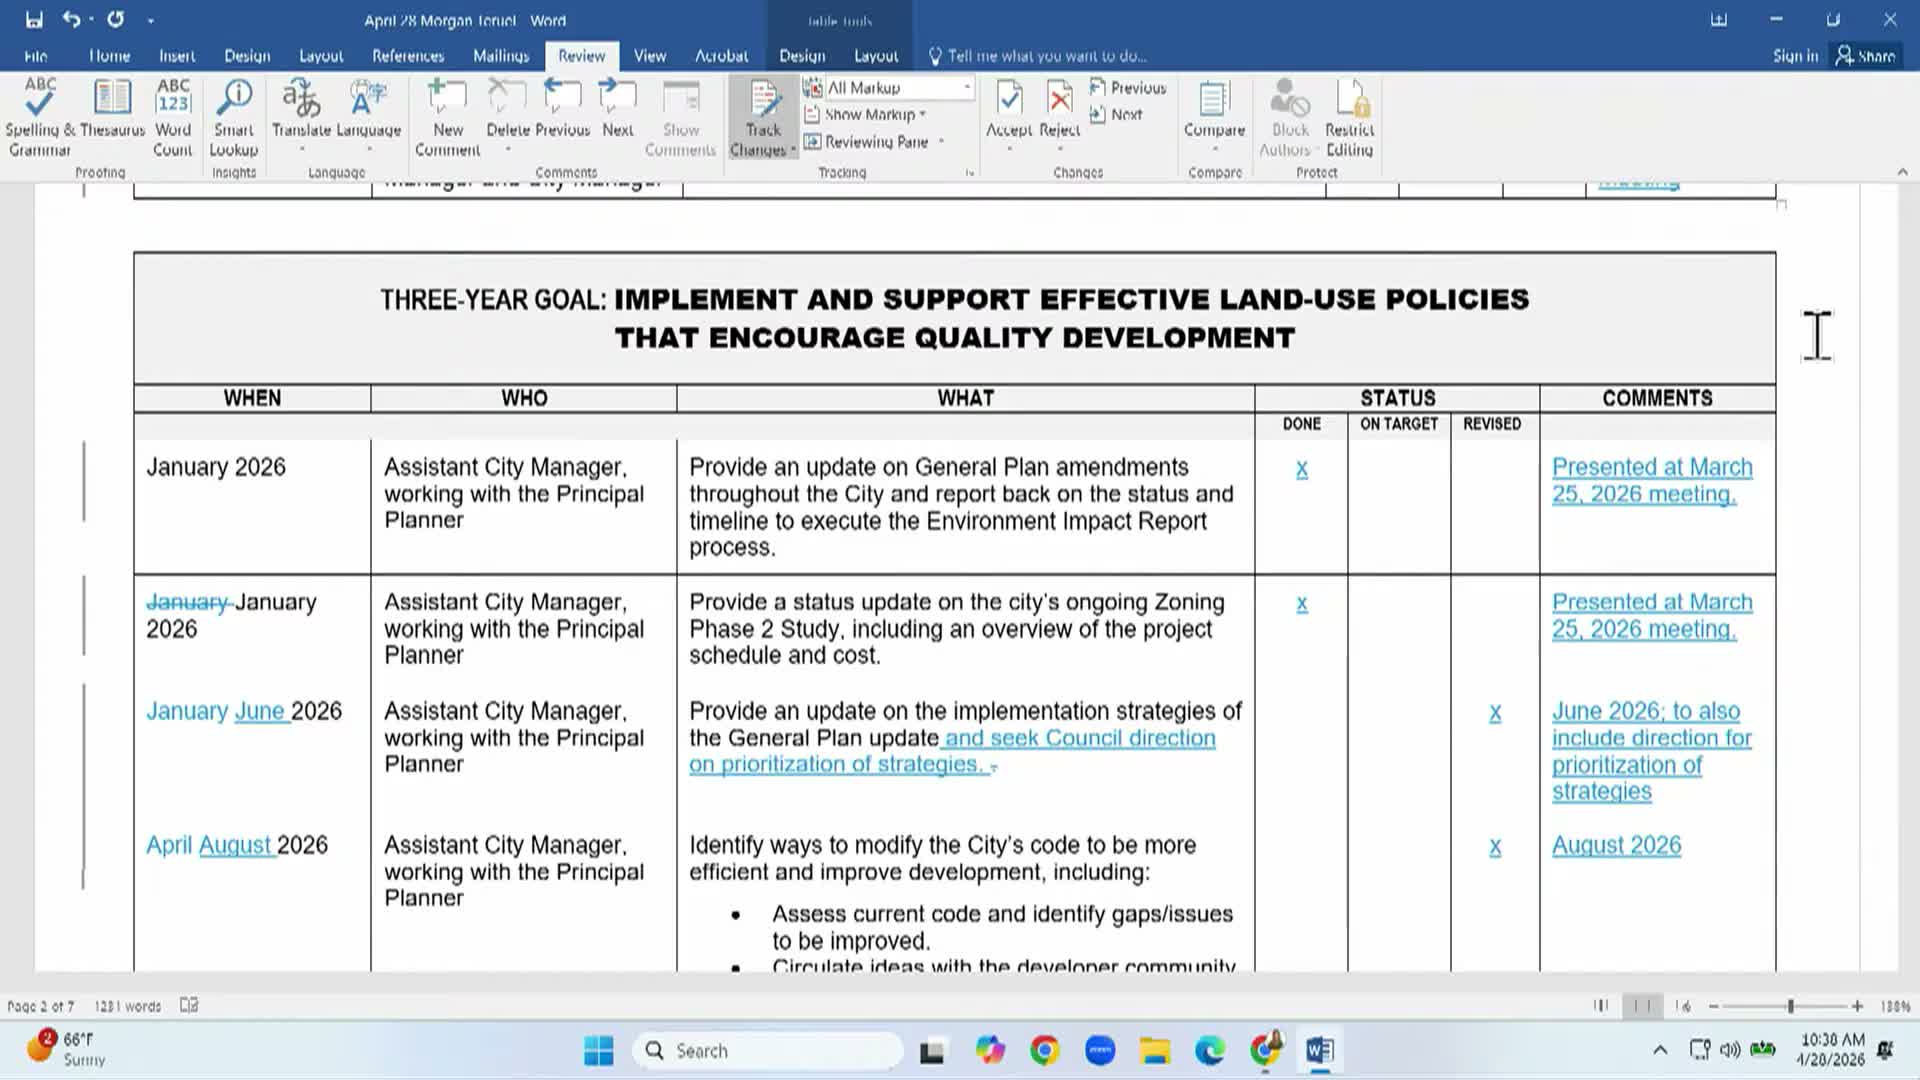Click proofing errors status bar icon

pyautogui.click(x=189, y=1005)
